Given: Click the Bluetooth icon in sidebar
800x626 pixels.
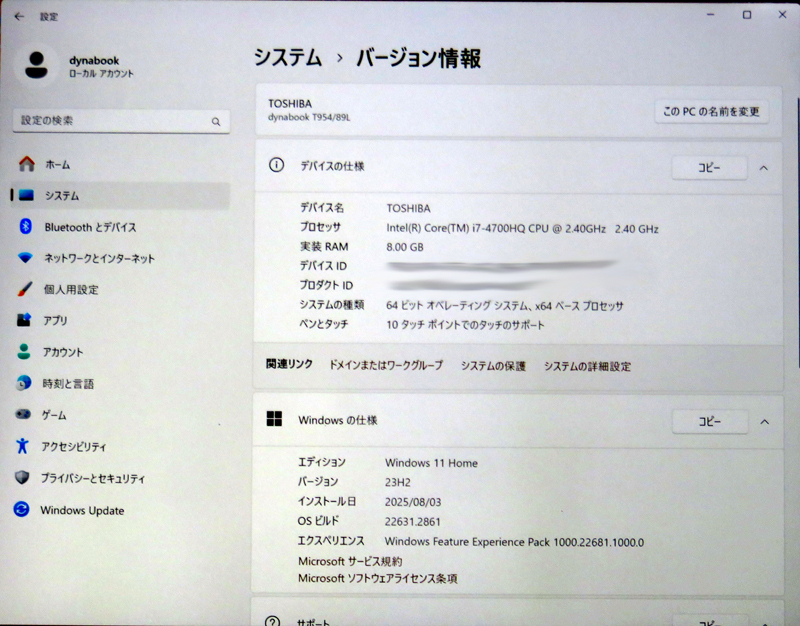Looking at the screenshot, I should 26,226.
